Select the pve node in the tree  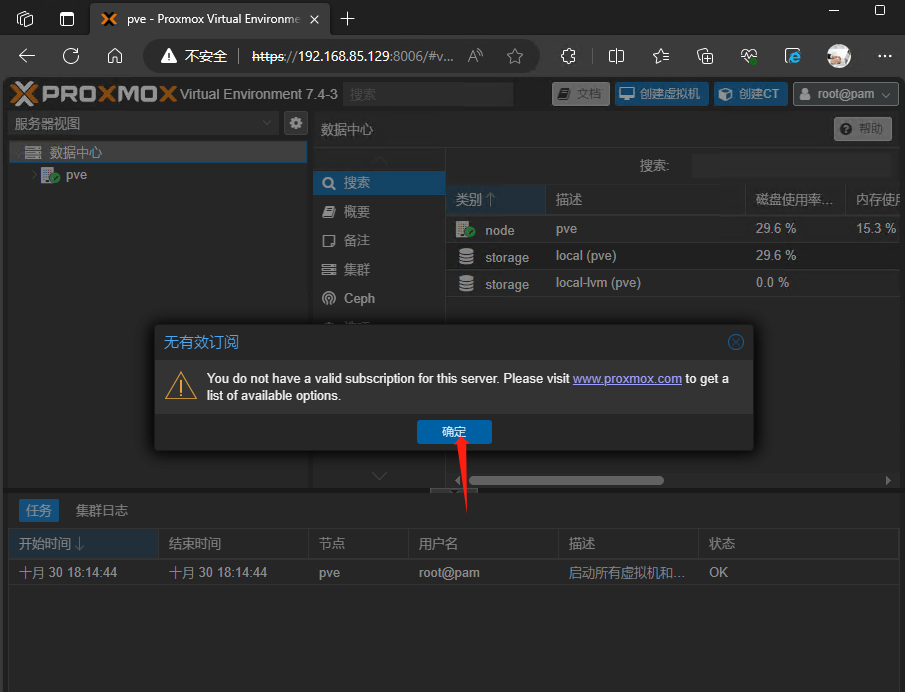pos(76,175)
